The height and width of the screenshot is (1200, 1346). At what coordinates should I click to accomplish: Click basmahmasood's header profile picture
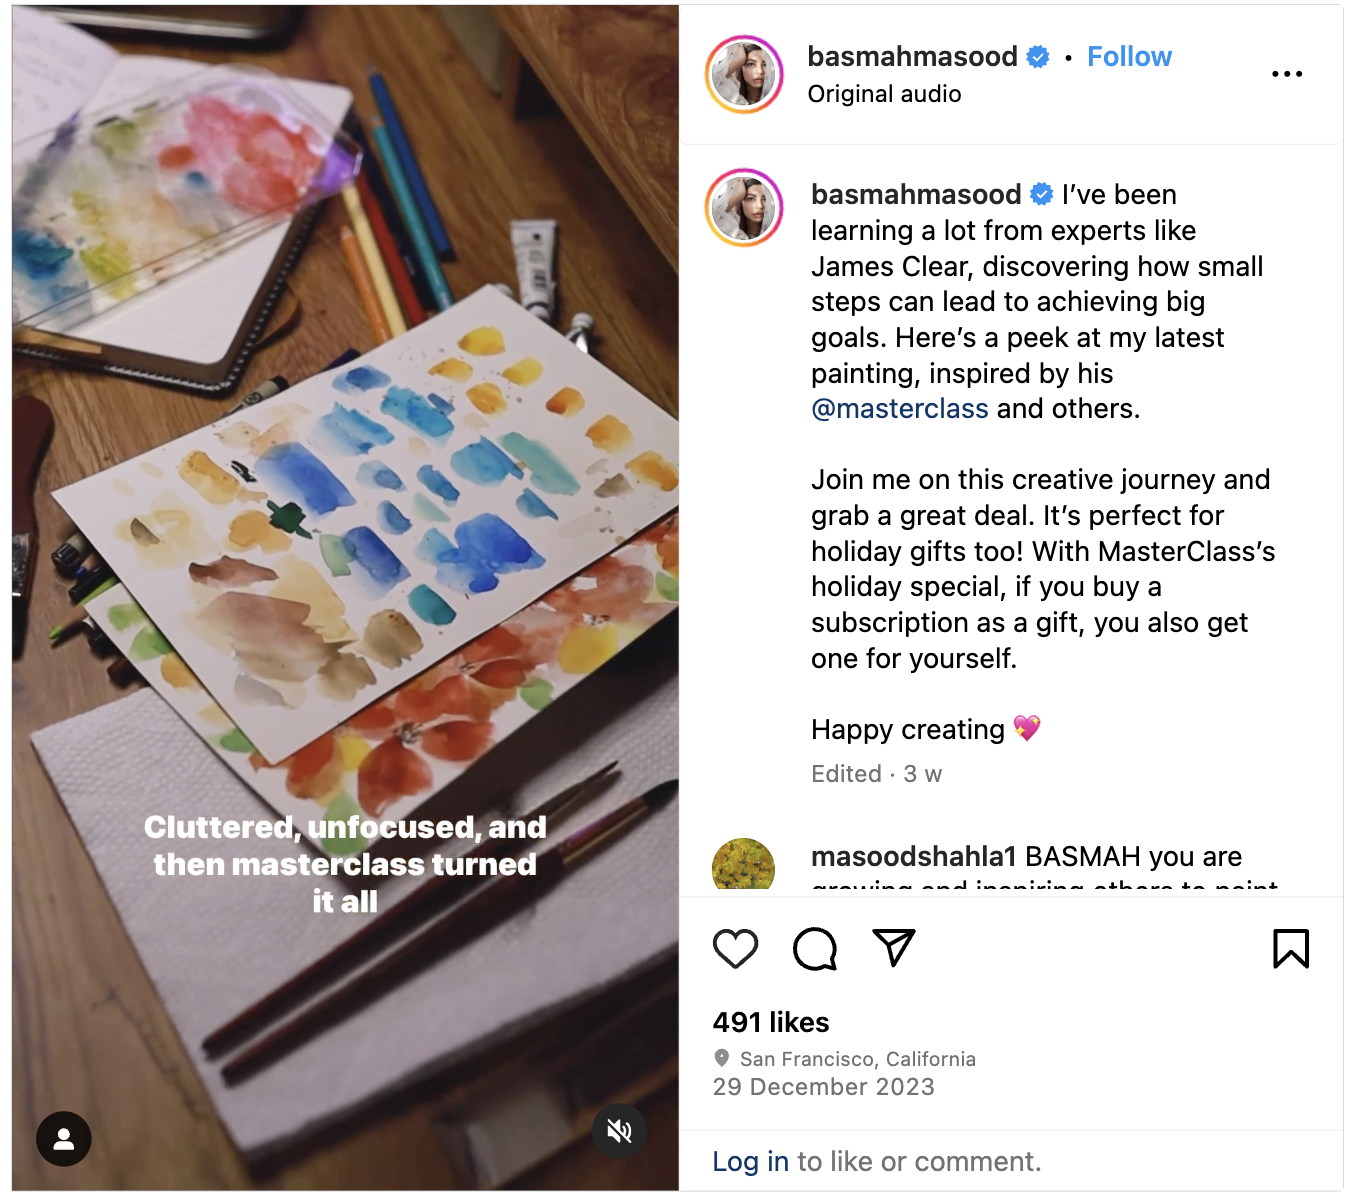pos(744,74)
